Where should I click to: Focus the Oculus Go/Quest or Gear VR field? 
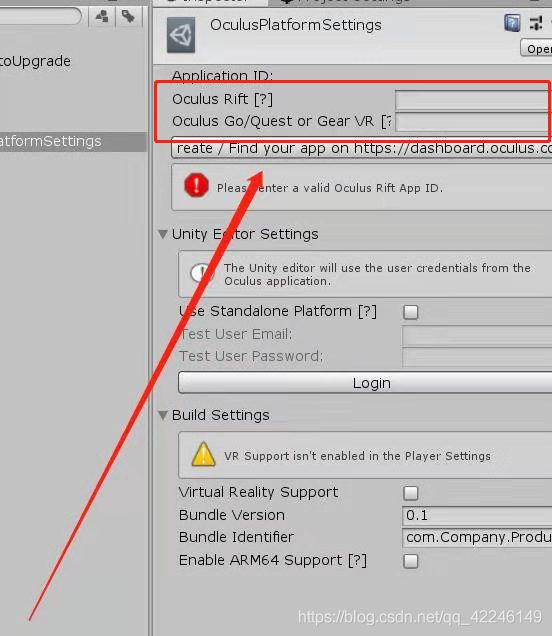coord(474,122)
